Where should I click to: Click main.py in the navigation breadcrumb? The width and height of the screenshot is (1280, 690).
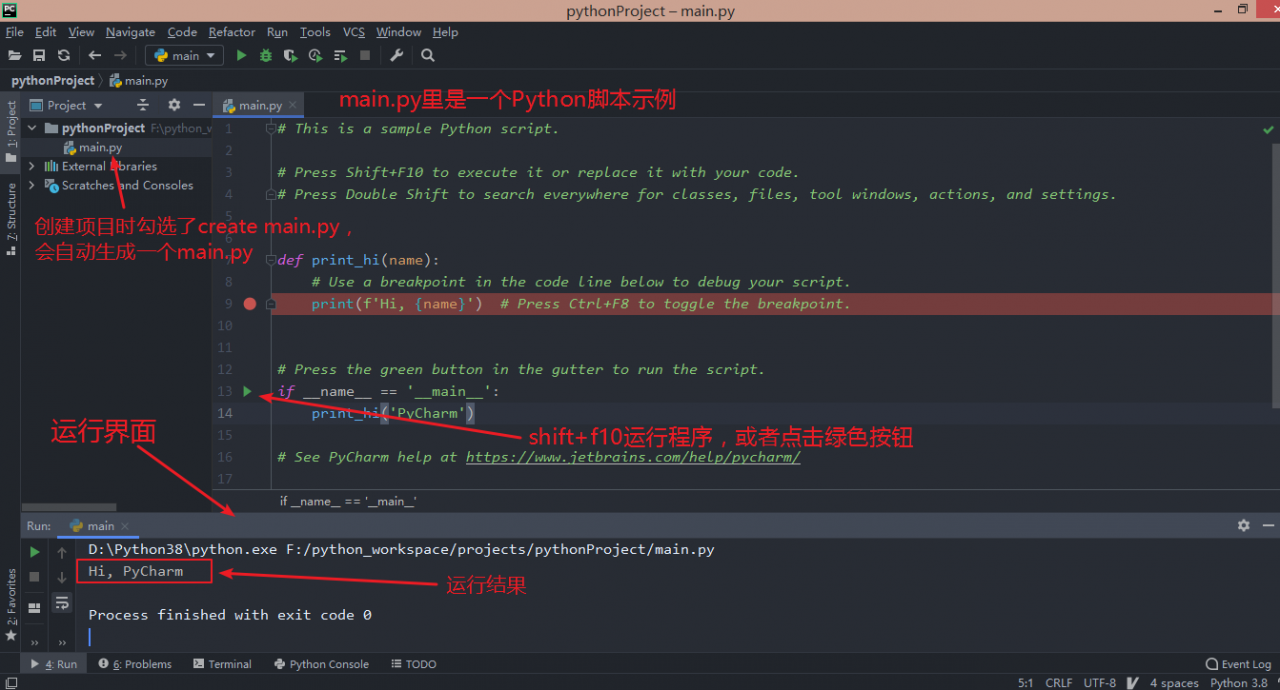[x=139, y=80]
